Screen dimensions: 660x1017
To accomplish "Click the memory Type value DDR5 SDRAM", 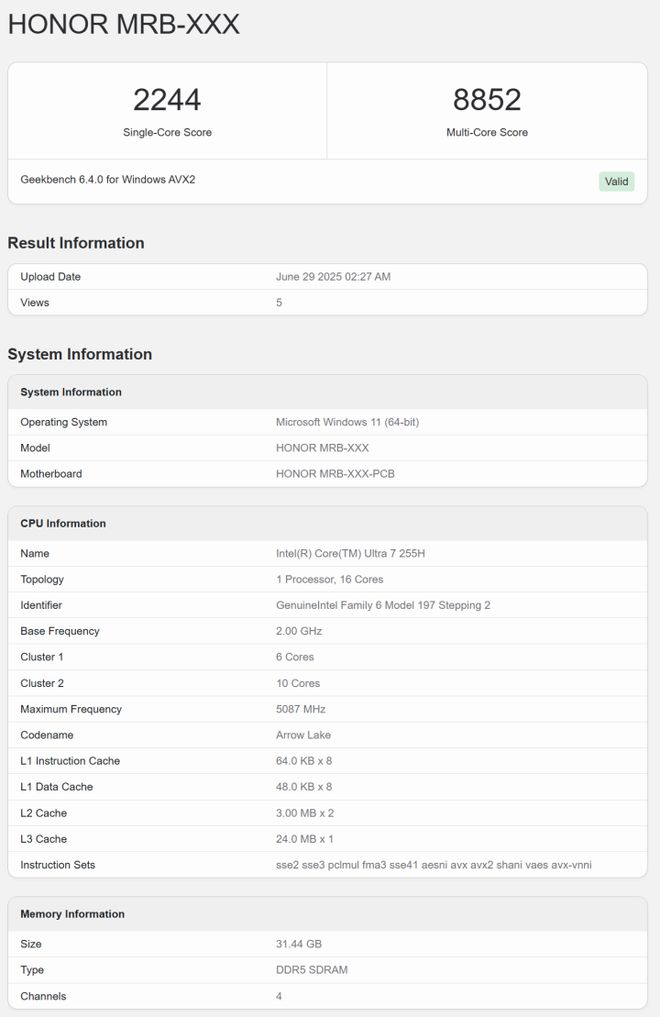I will (312, 970).
